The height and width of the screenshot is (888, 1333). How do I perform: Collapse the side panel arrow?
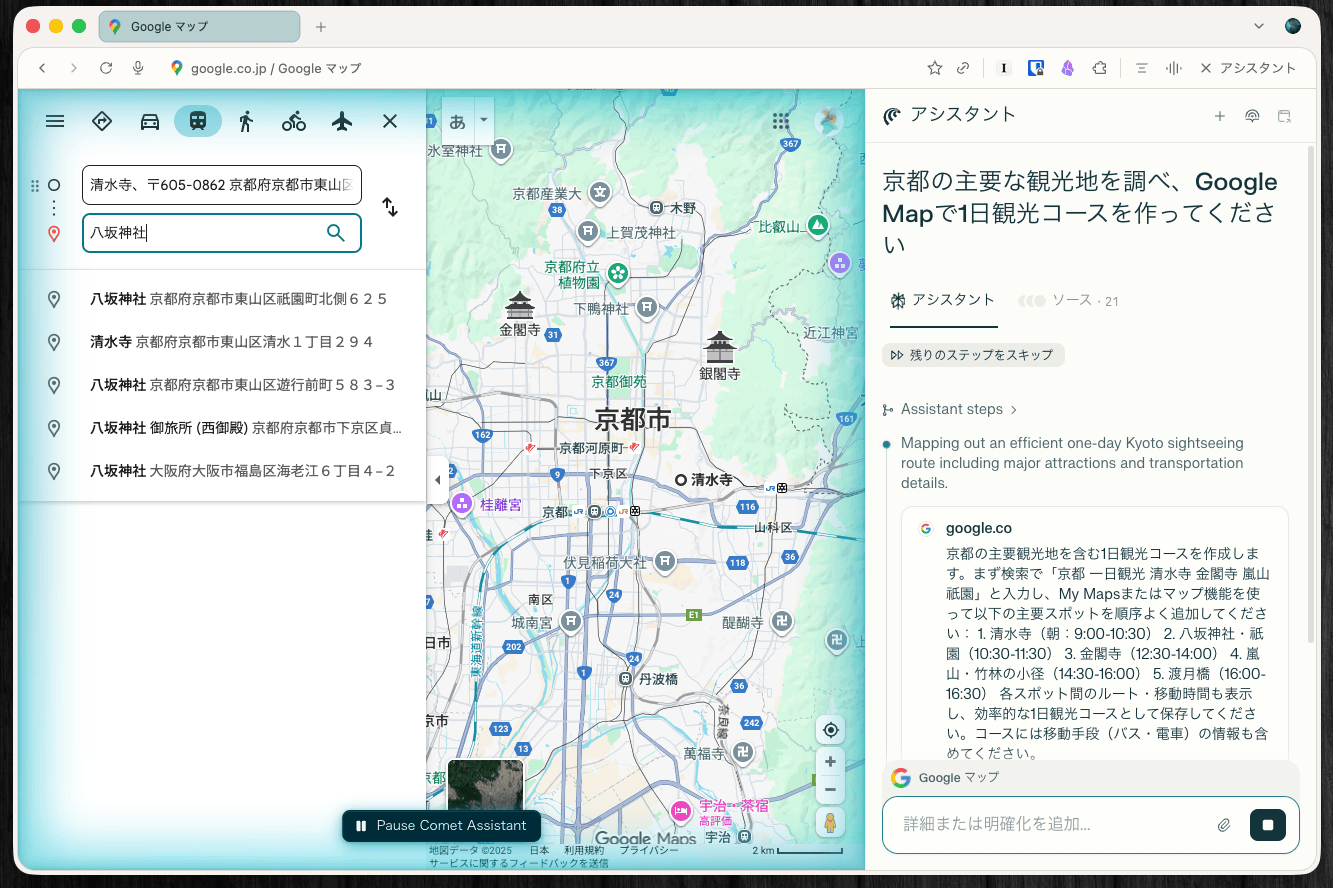436,480
